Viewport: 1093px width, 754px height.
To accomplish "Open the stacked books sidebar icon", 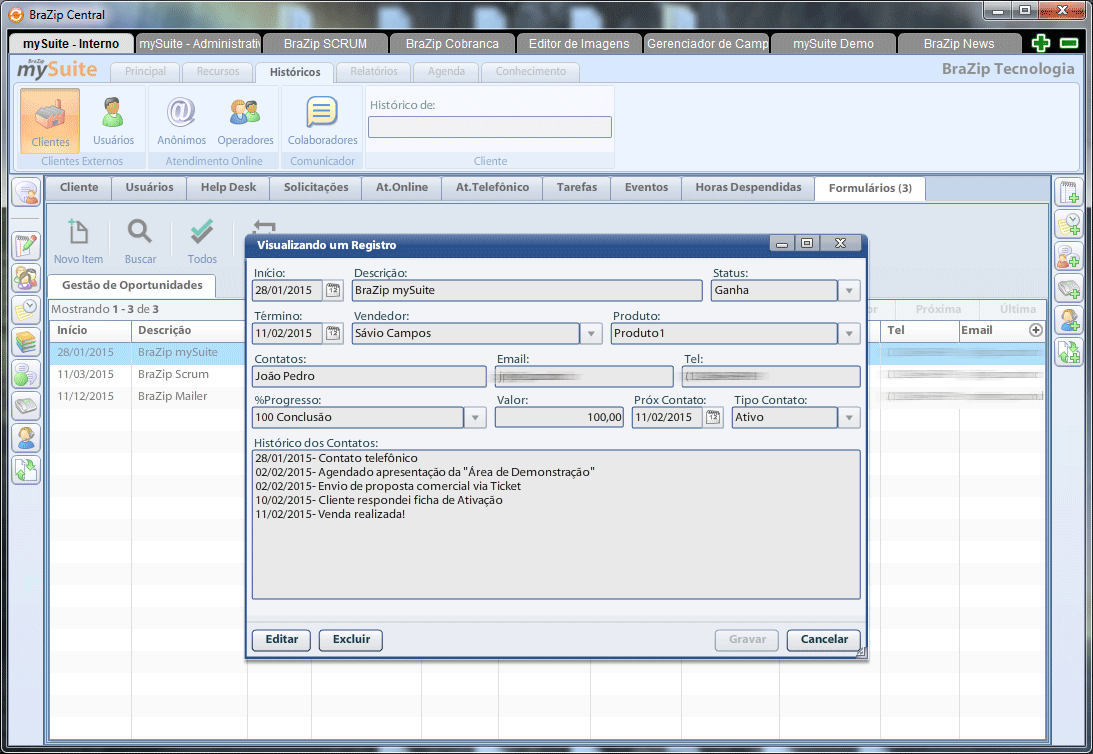I will (x=26, y=342).
